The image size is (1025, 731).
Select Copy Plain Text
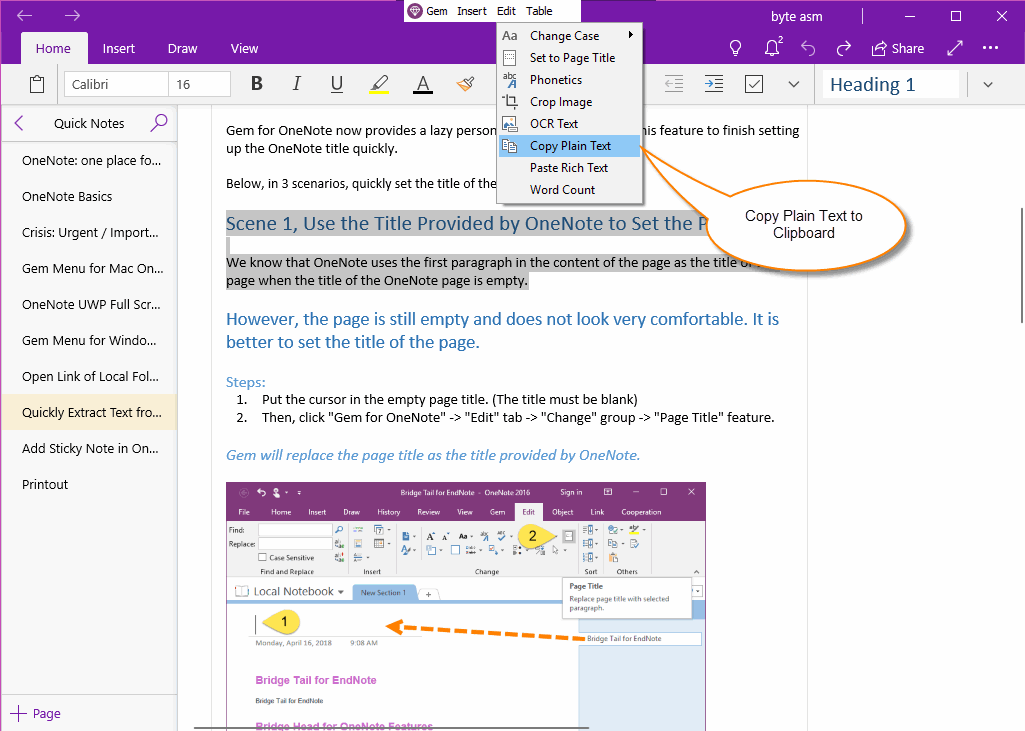click(x=569, y=146)
